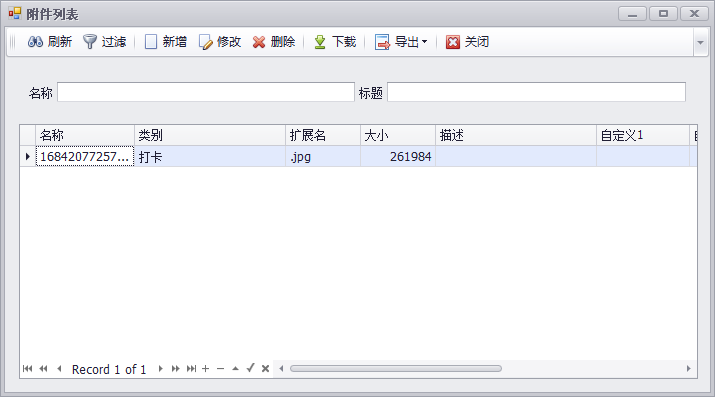
Task: Confirm the edit with the navigator checkmark button
Action: point(250,368)
